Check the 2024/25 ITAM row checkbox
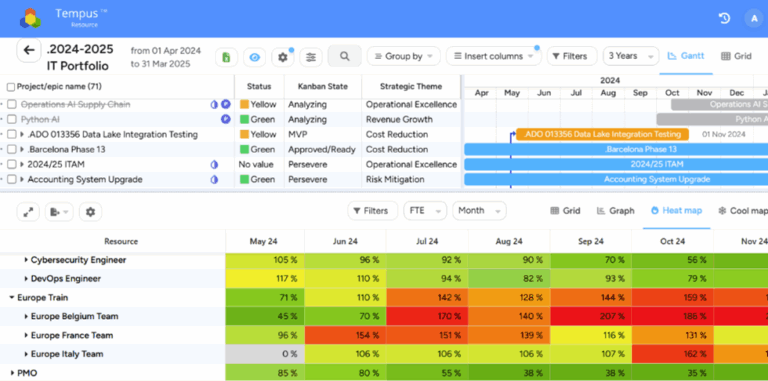This screenshot has height=381, width=768. coord(12,165)
